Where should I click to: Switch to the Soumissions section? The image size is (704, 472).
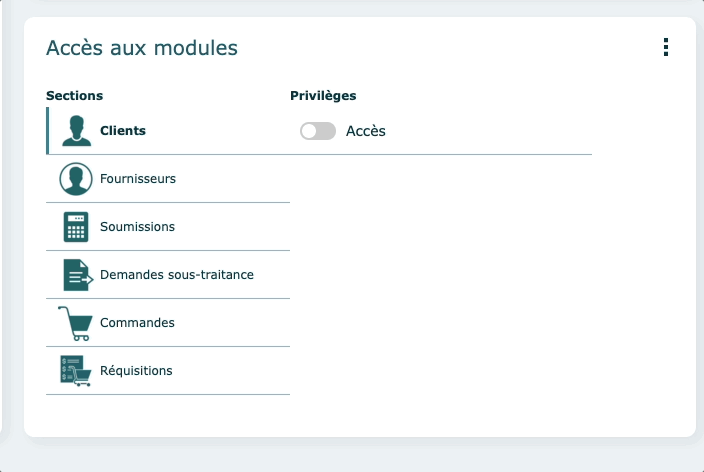(x=137, y=227)
